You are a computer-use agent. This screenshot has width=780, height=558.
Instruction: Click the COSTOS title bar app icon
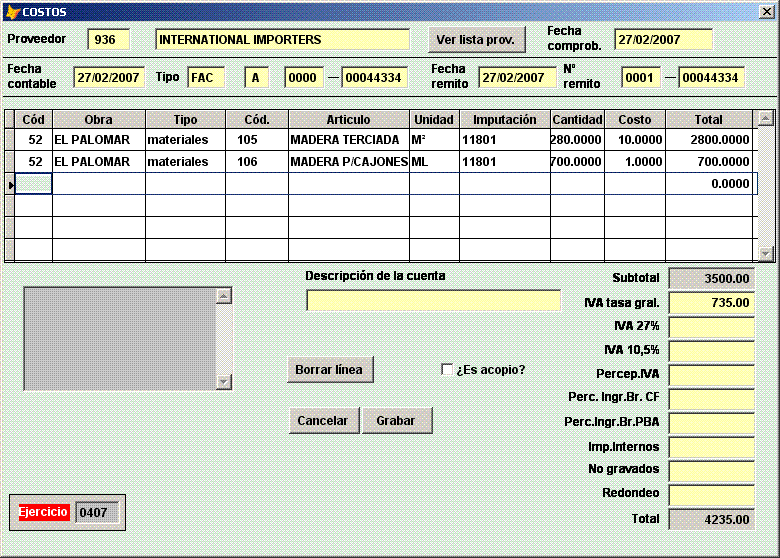click(x=12, y=12)
